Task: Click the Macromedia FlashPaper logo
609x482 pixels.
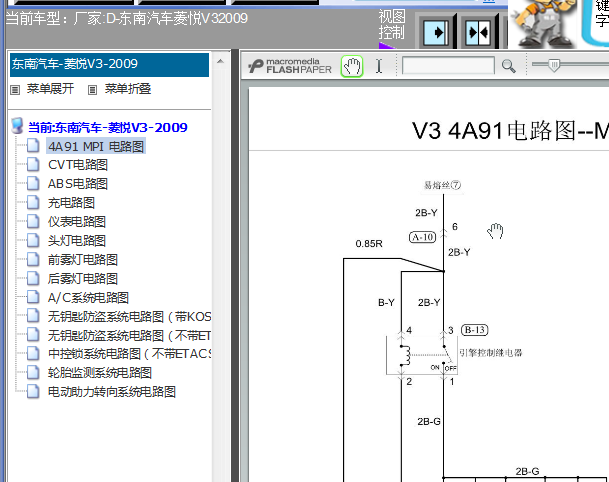Action: pos(290,66)
